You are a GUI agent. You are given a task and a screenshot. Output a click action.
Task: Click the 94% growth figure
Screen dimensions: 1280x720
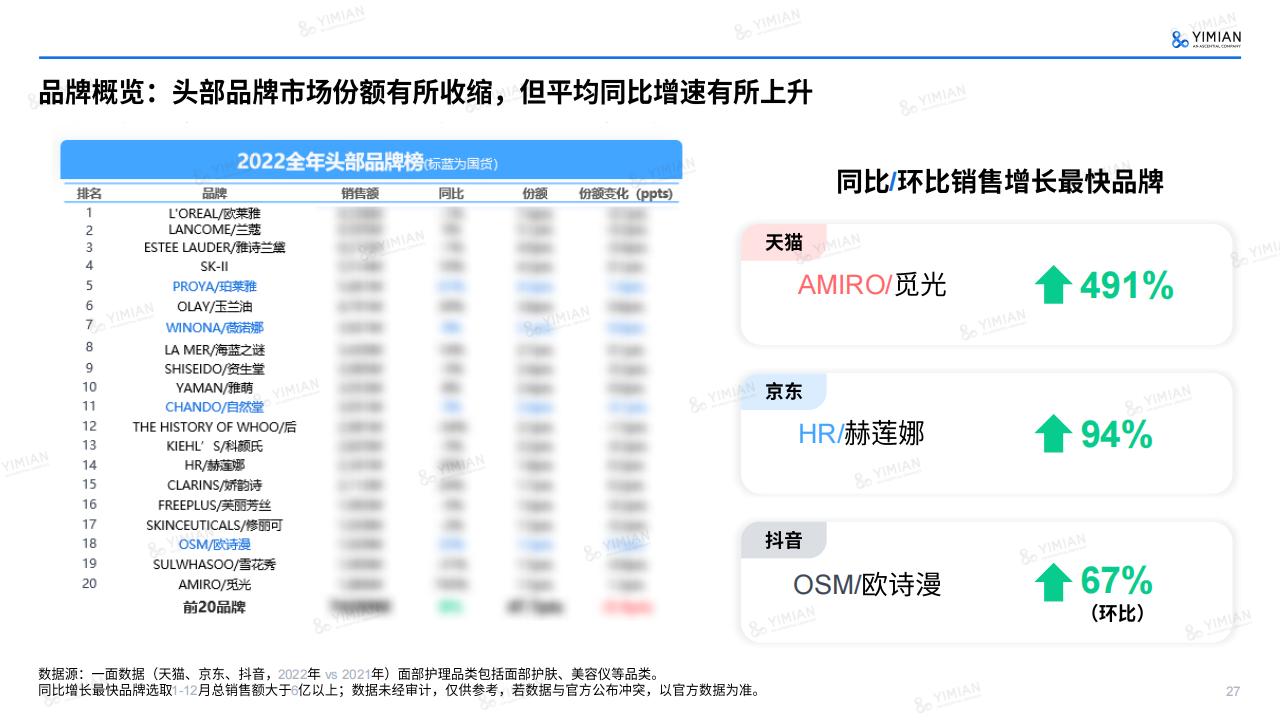1117,435
